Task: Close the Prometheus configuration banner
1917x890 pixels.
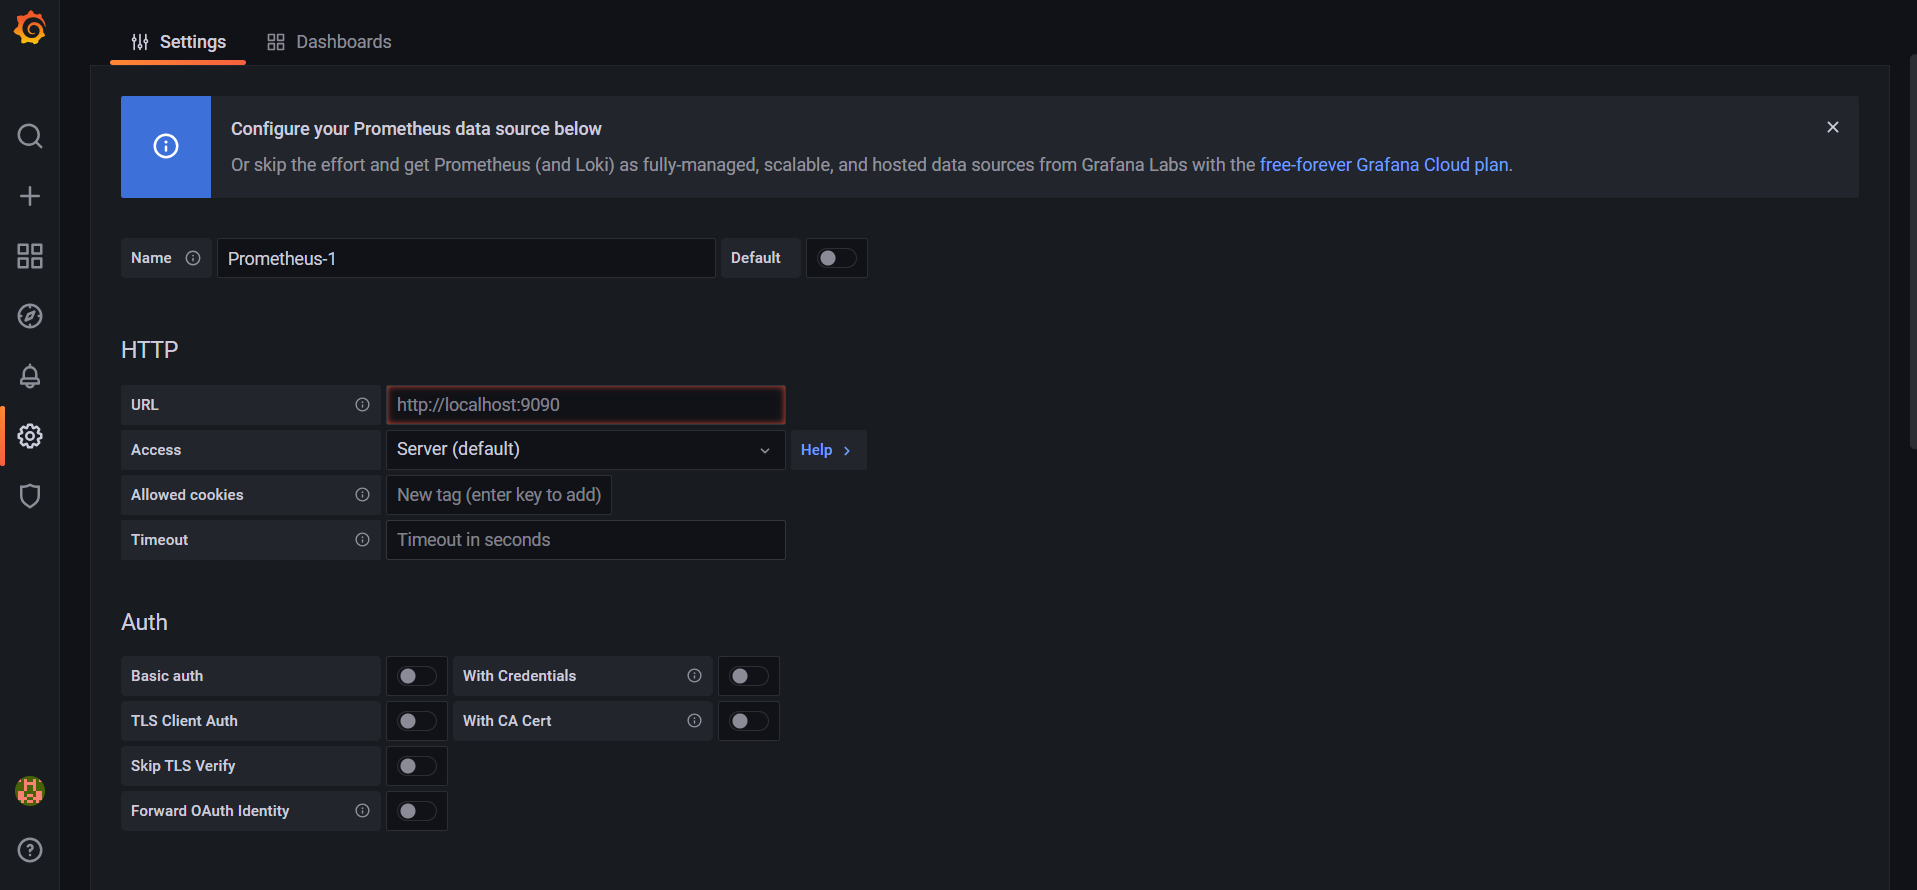Action: pyautogui.click(x=1833, y=127)
